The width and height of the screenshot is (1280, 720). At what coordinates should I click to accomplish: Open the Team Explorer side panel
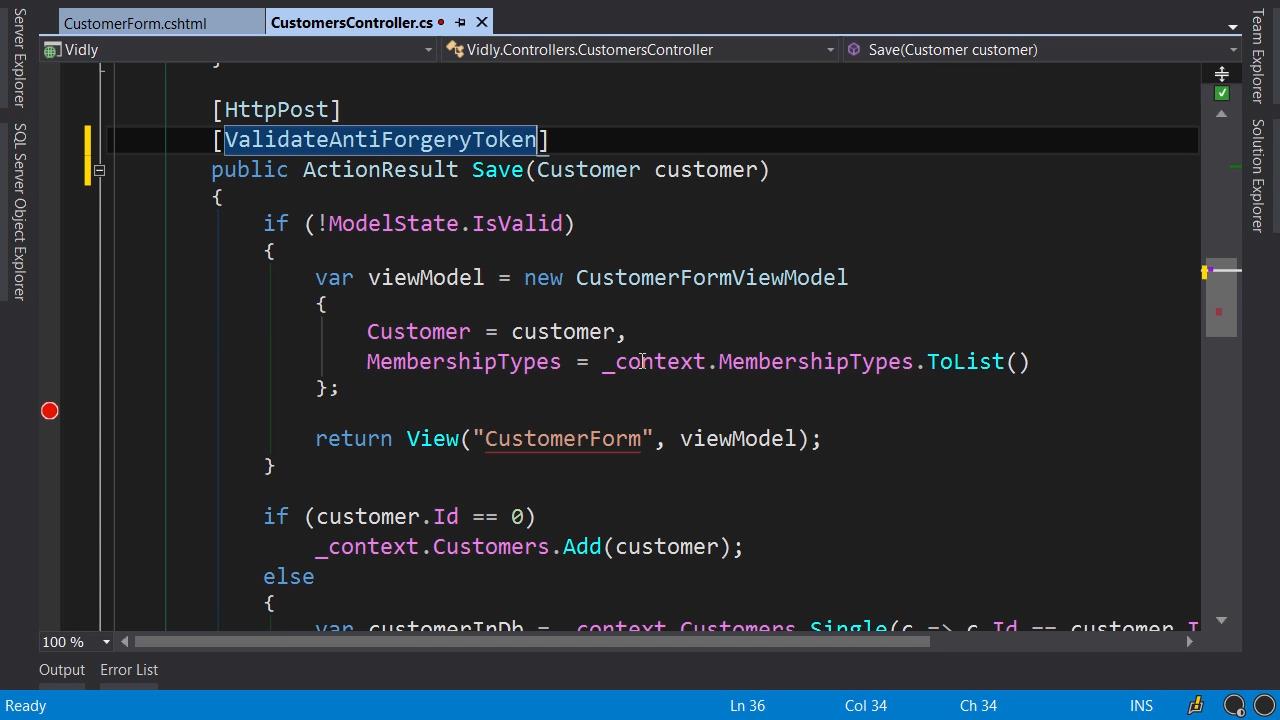click(x=1258, y=55)
